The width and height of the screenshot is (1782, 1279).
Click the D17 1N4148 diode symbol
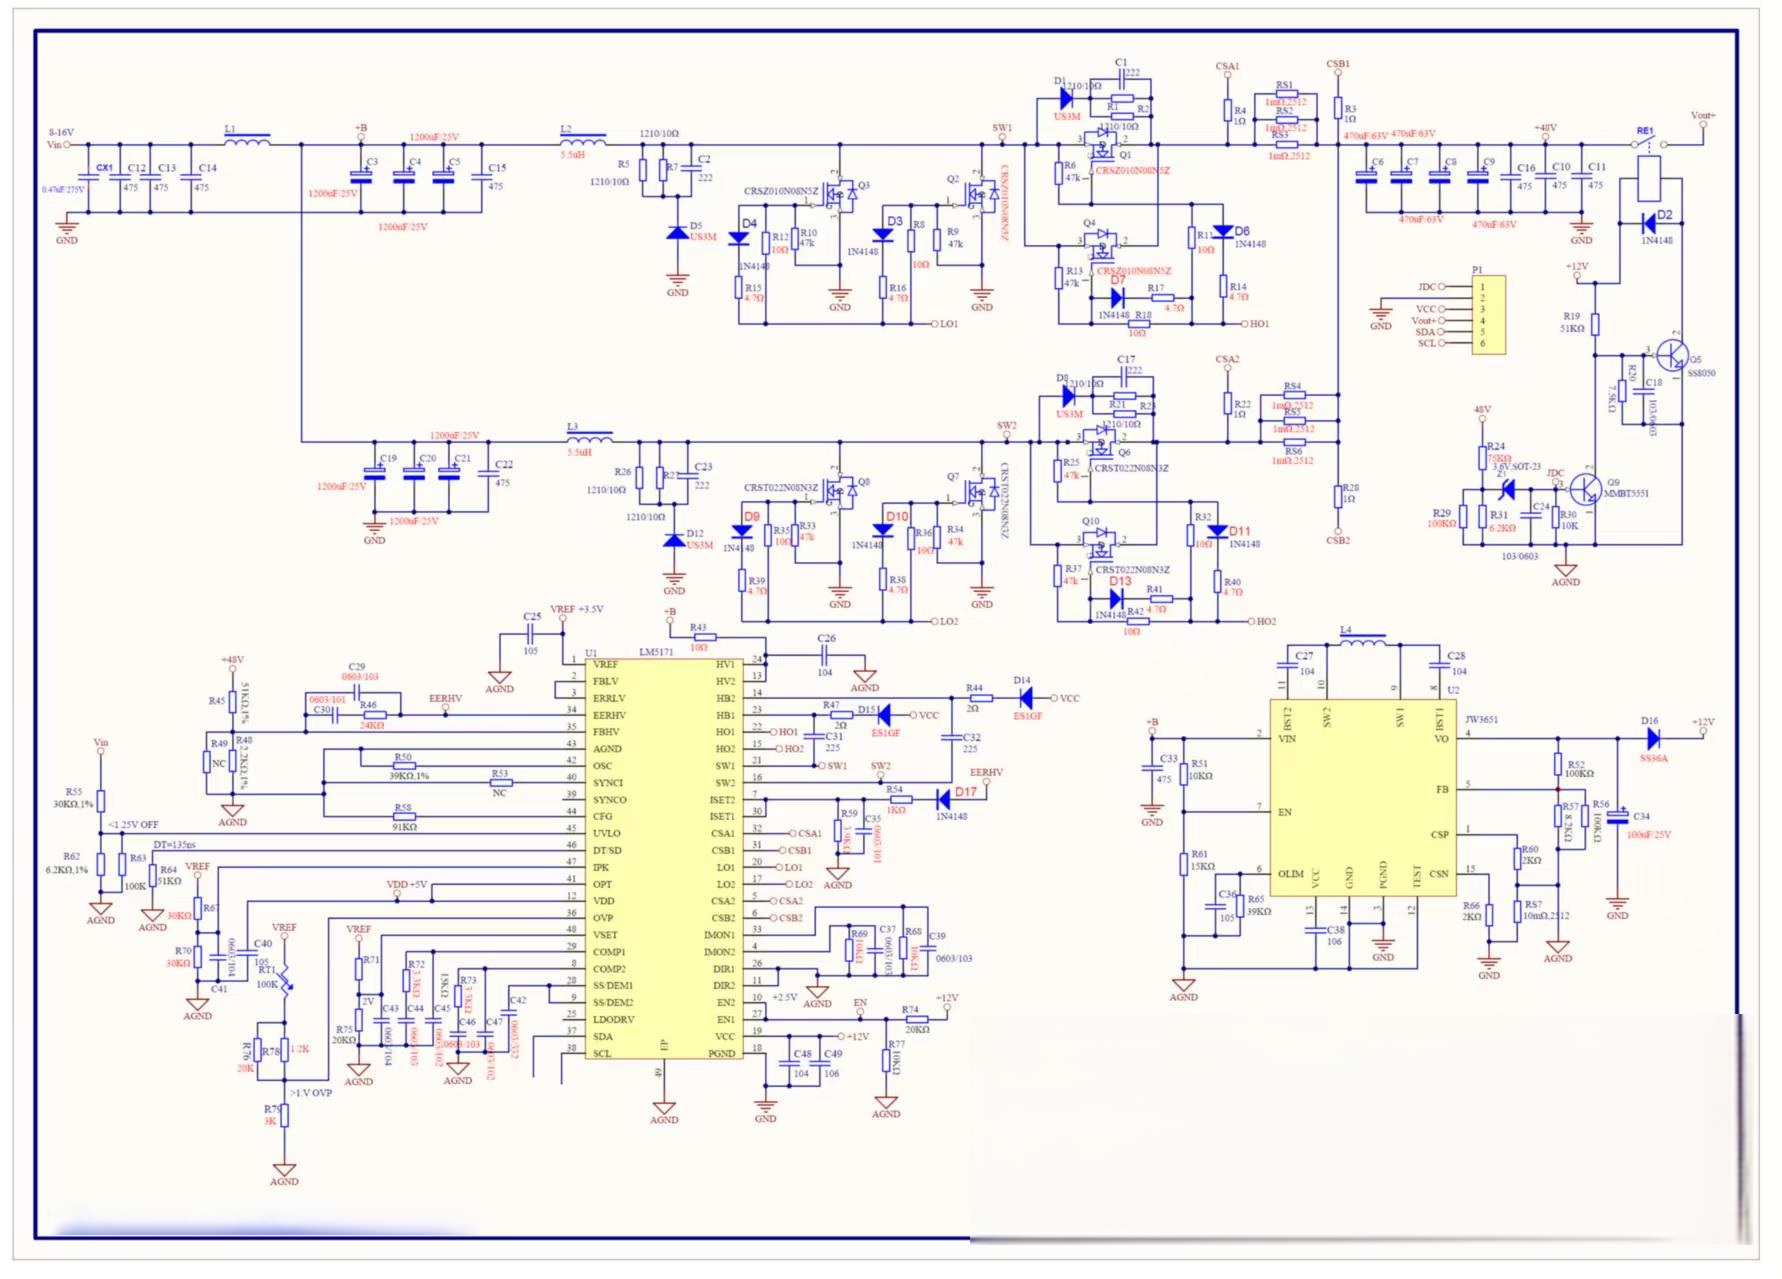coord(942,799)
